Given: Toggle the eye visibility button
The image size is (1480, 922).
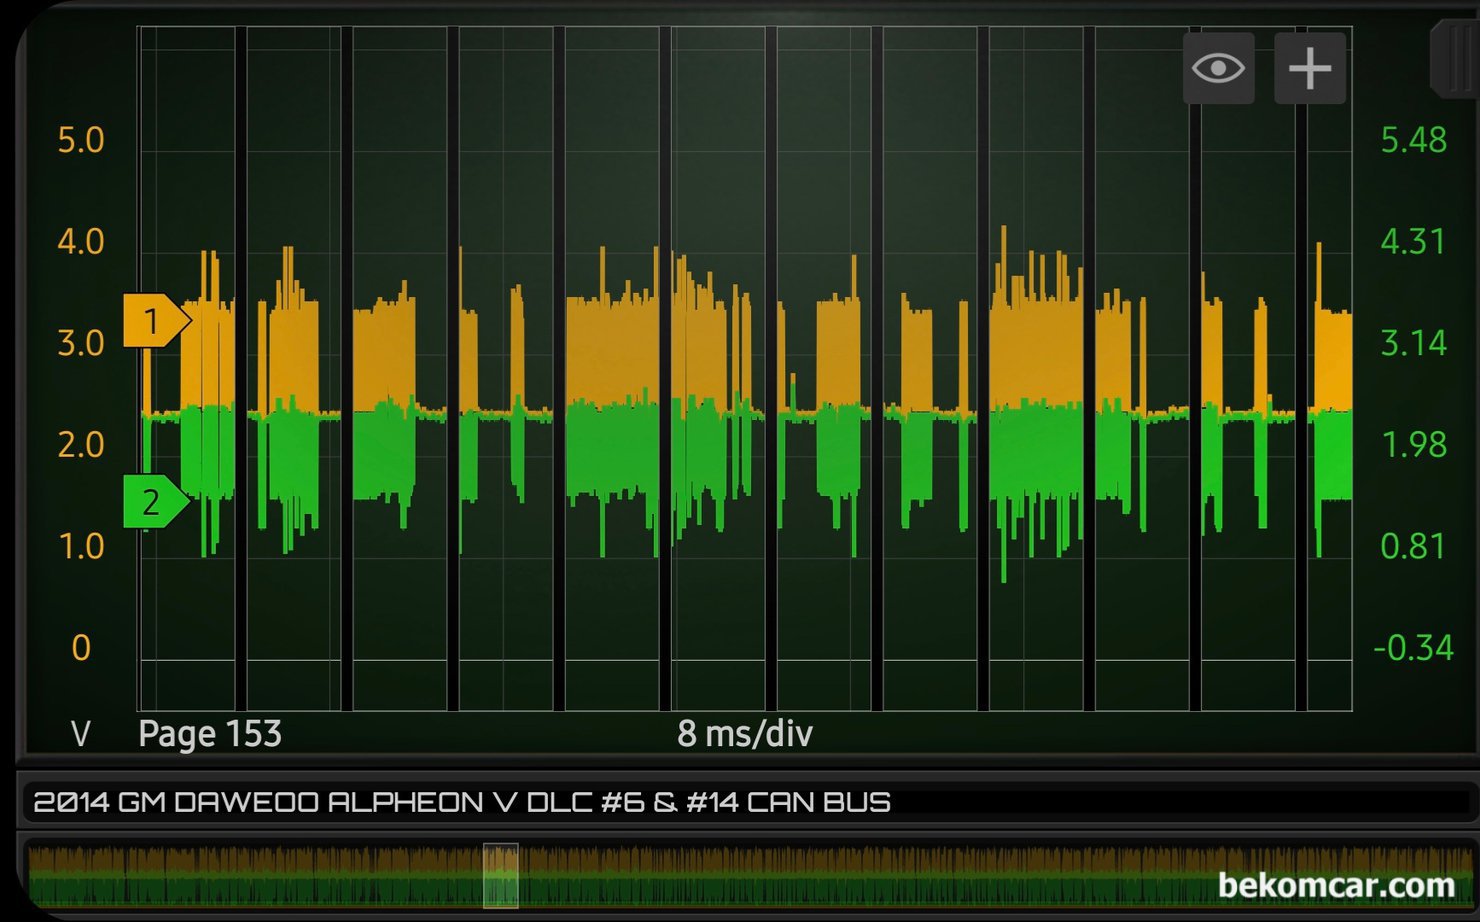Looking at the screenshot, I should point(1218,68).
